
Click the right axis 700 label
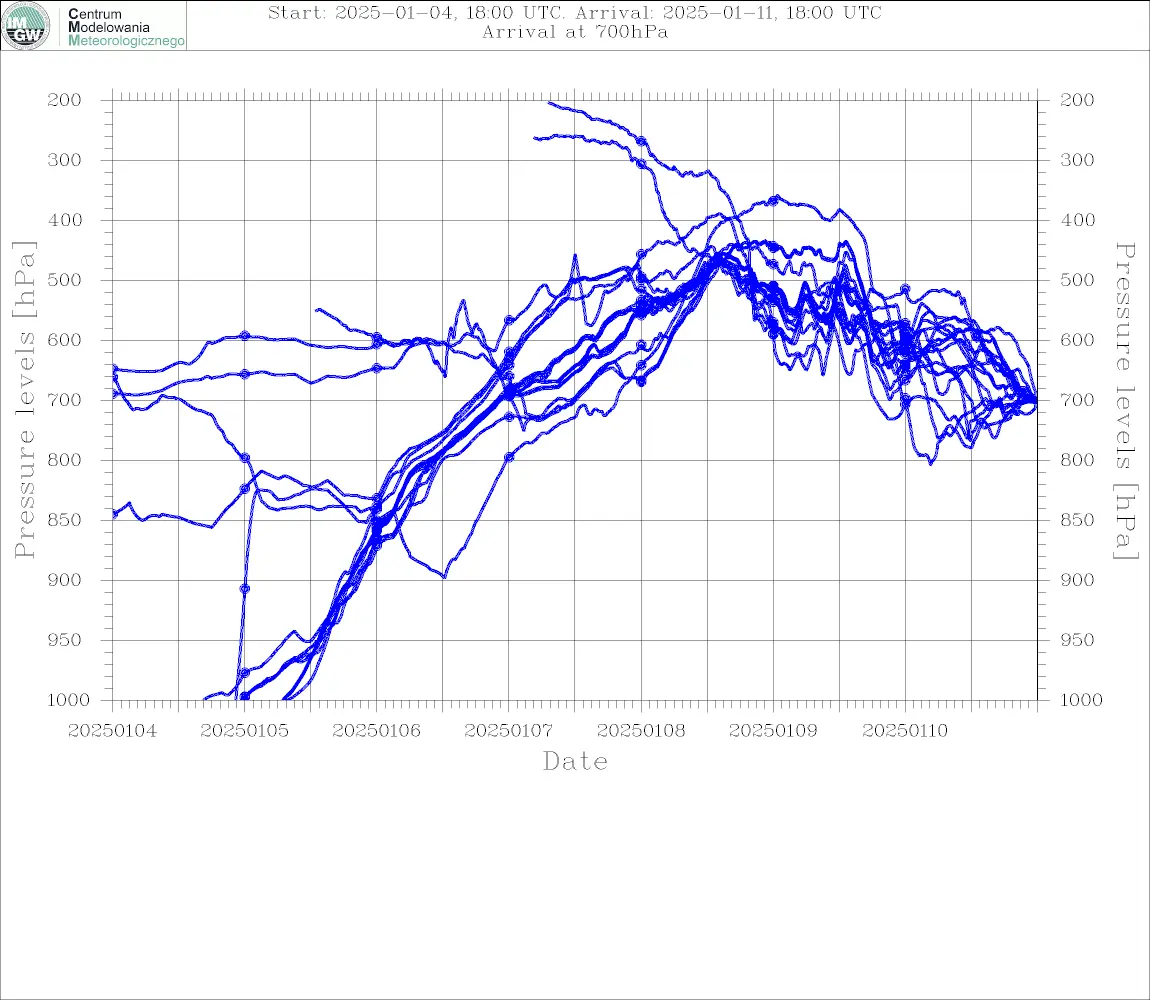(1077, 401)
